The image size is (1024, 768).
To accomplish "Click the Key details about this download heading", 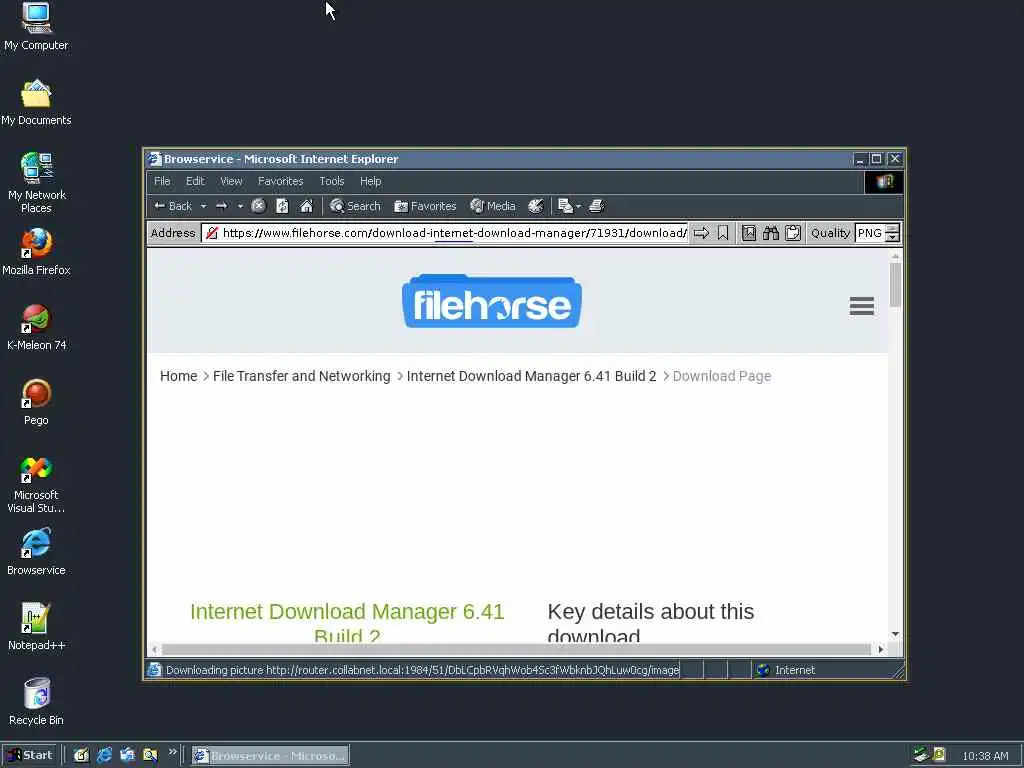I will (x=650, y=622).
